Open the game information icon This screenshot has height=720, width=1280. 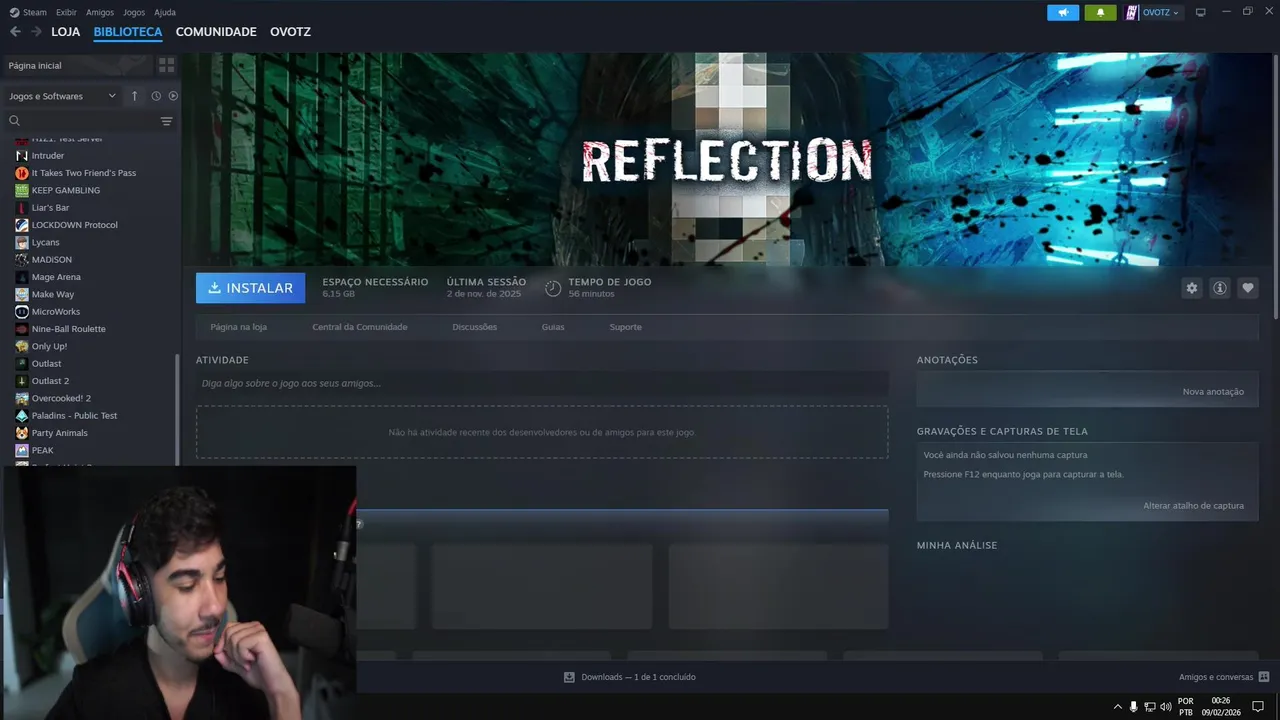pos(1220,288)
